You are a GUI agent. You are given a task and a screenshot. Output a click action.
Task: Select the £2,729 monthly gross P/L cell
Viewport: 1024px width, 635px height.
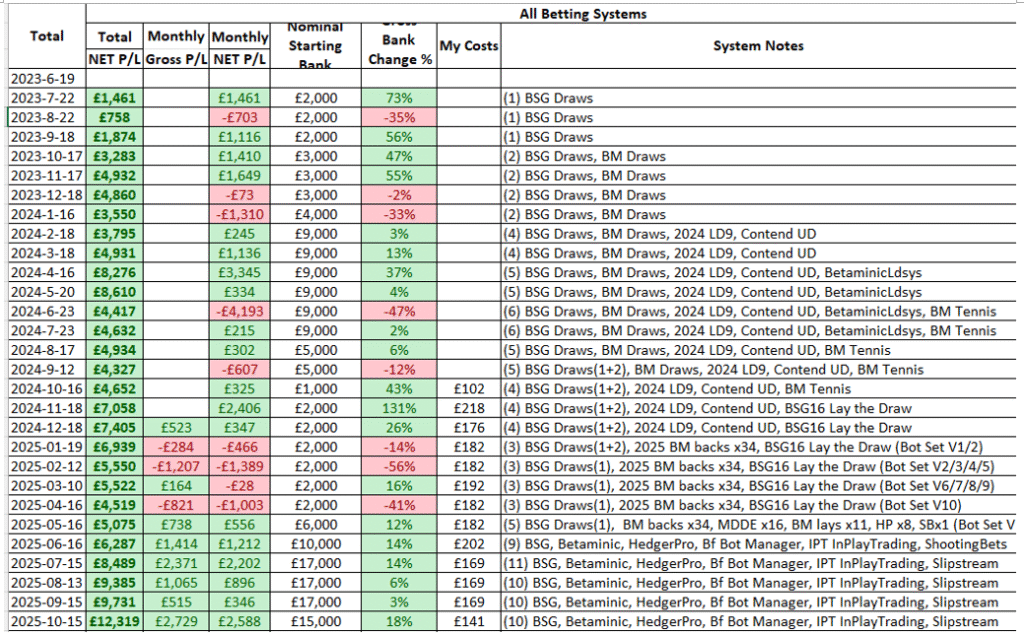(176, 622)
